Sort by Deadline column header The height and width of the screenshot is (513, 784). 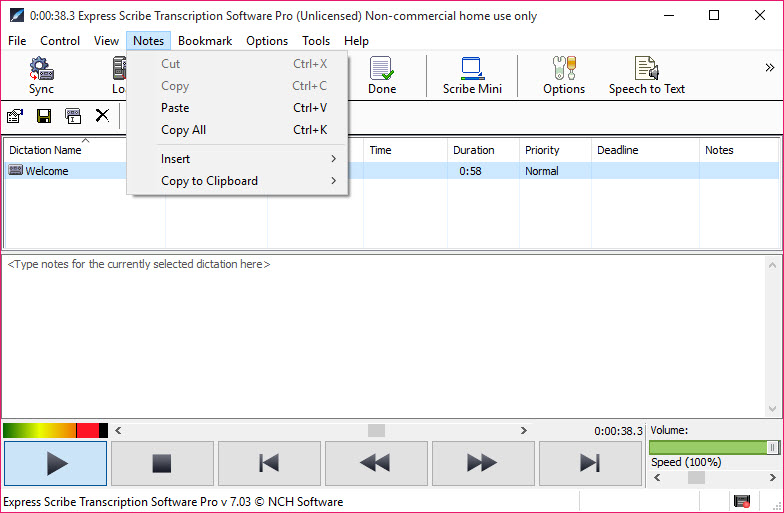(x=645, y=150)
